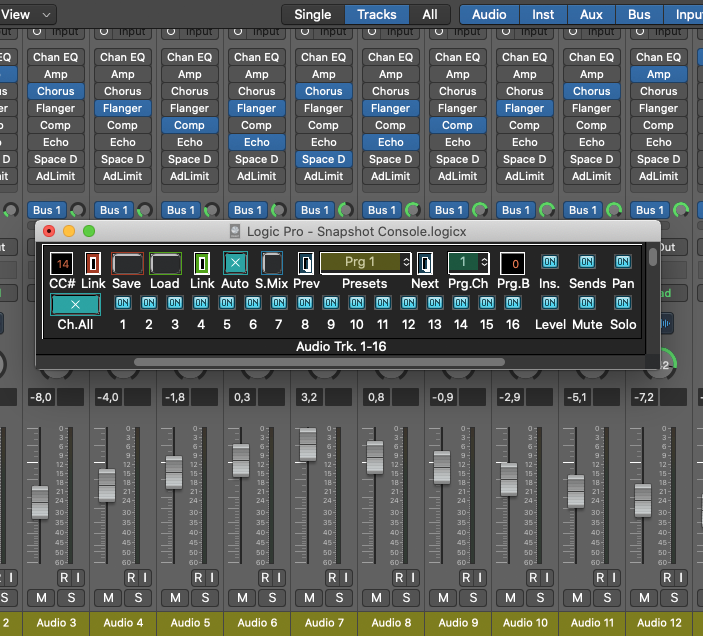Open the AdLimit slot on Audio 10
Screen dimensions: 703x636
(525, 176)
